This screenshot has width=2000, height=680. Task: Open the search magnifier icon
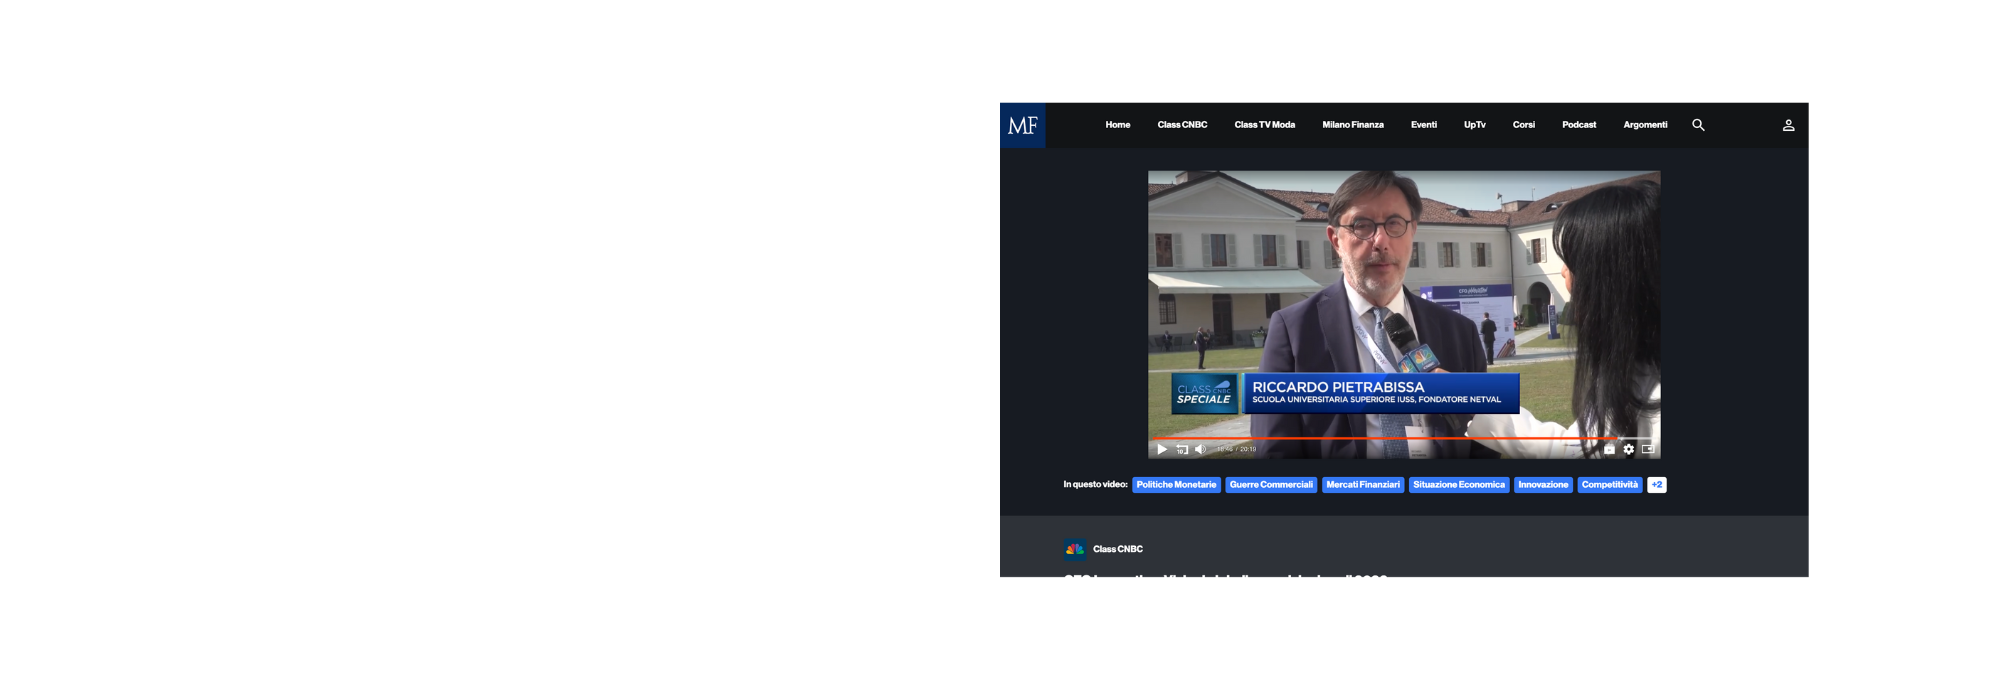tap(1698, 125)
